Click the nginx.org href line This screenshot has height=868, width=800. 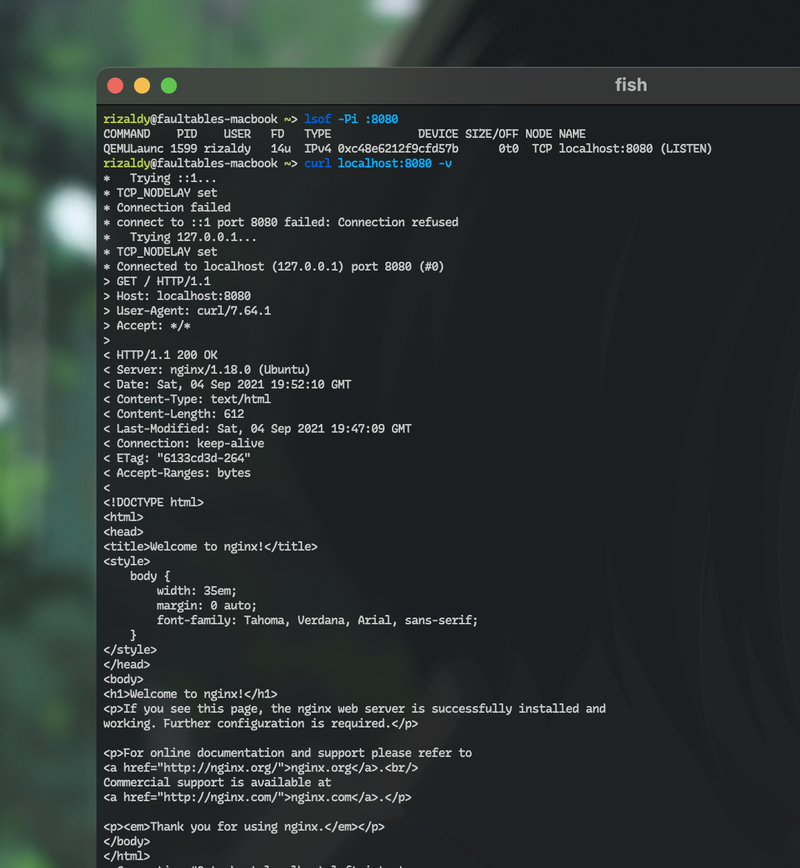click(x=261, y=768)
